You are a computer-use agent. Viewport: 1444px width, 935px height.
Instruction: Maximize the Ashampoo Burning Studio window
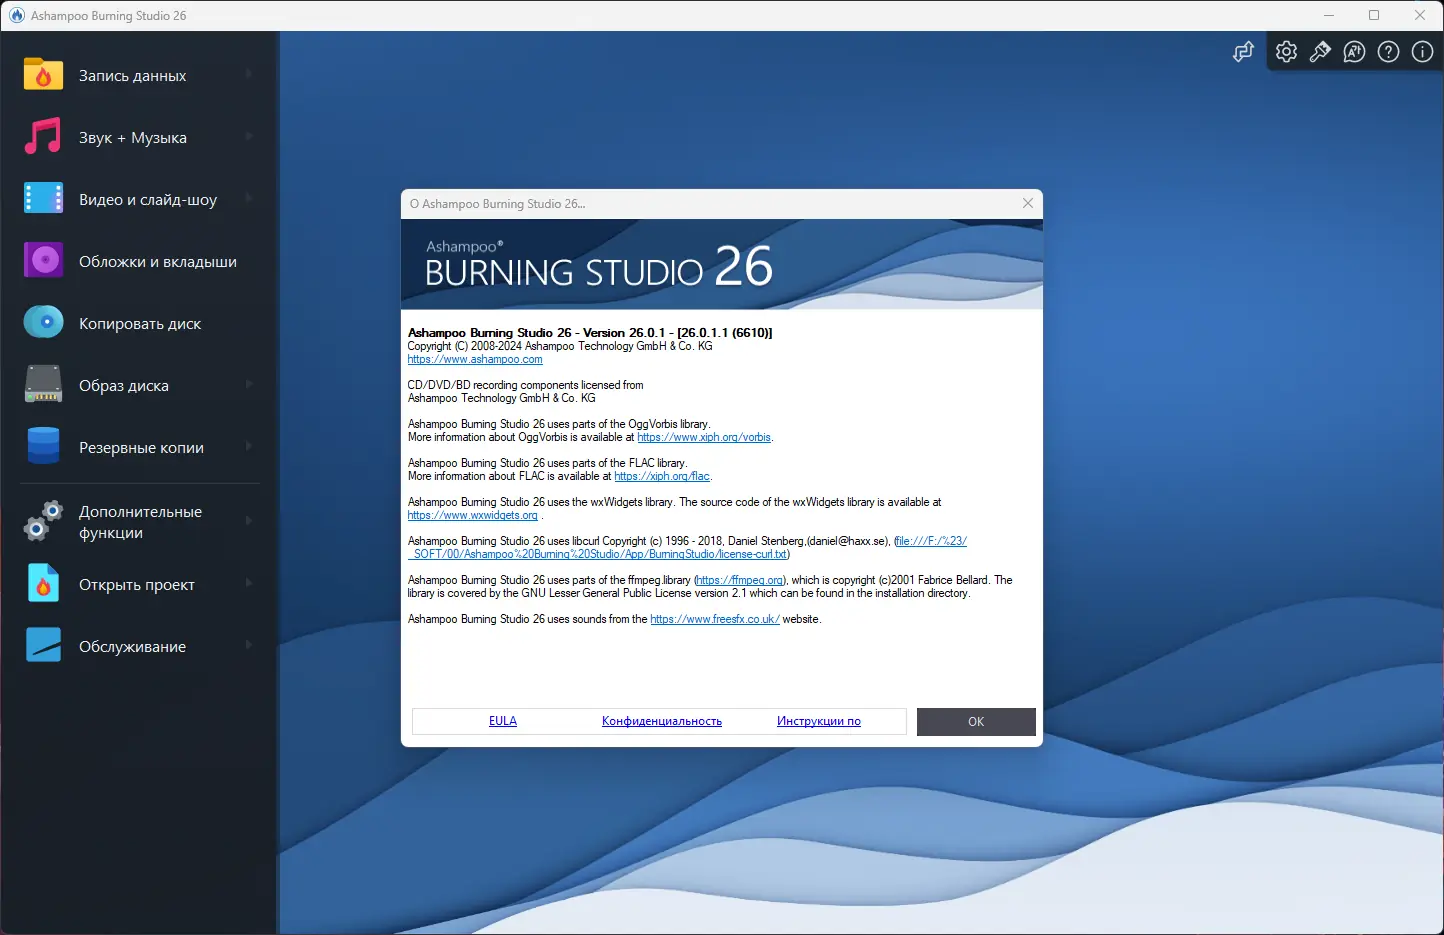1374,15
